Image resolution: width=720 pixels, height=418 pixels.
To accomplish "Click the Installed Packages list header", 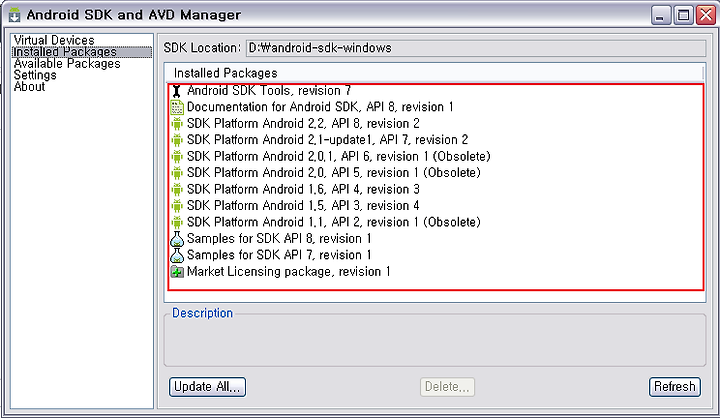I will (434, 73).
